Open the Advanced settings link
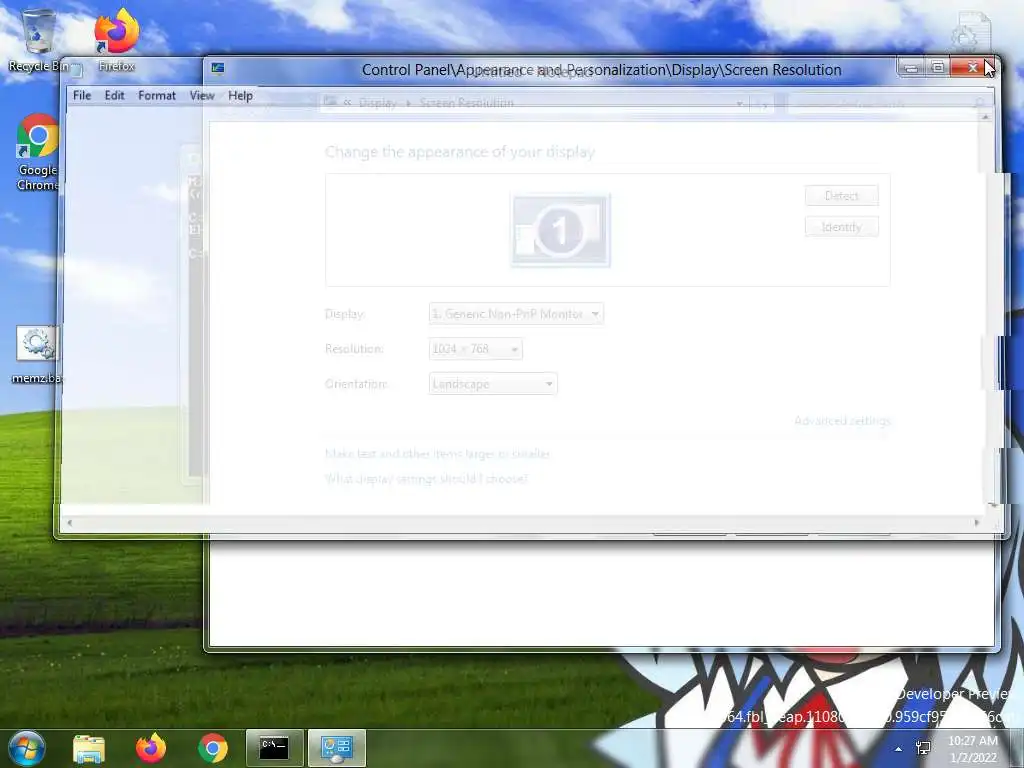Image resolution: width=1024 pixels, height=768 pixels. (842, 421)
